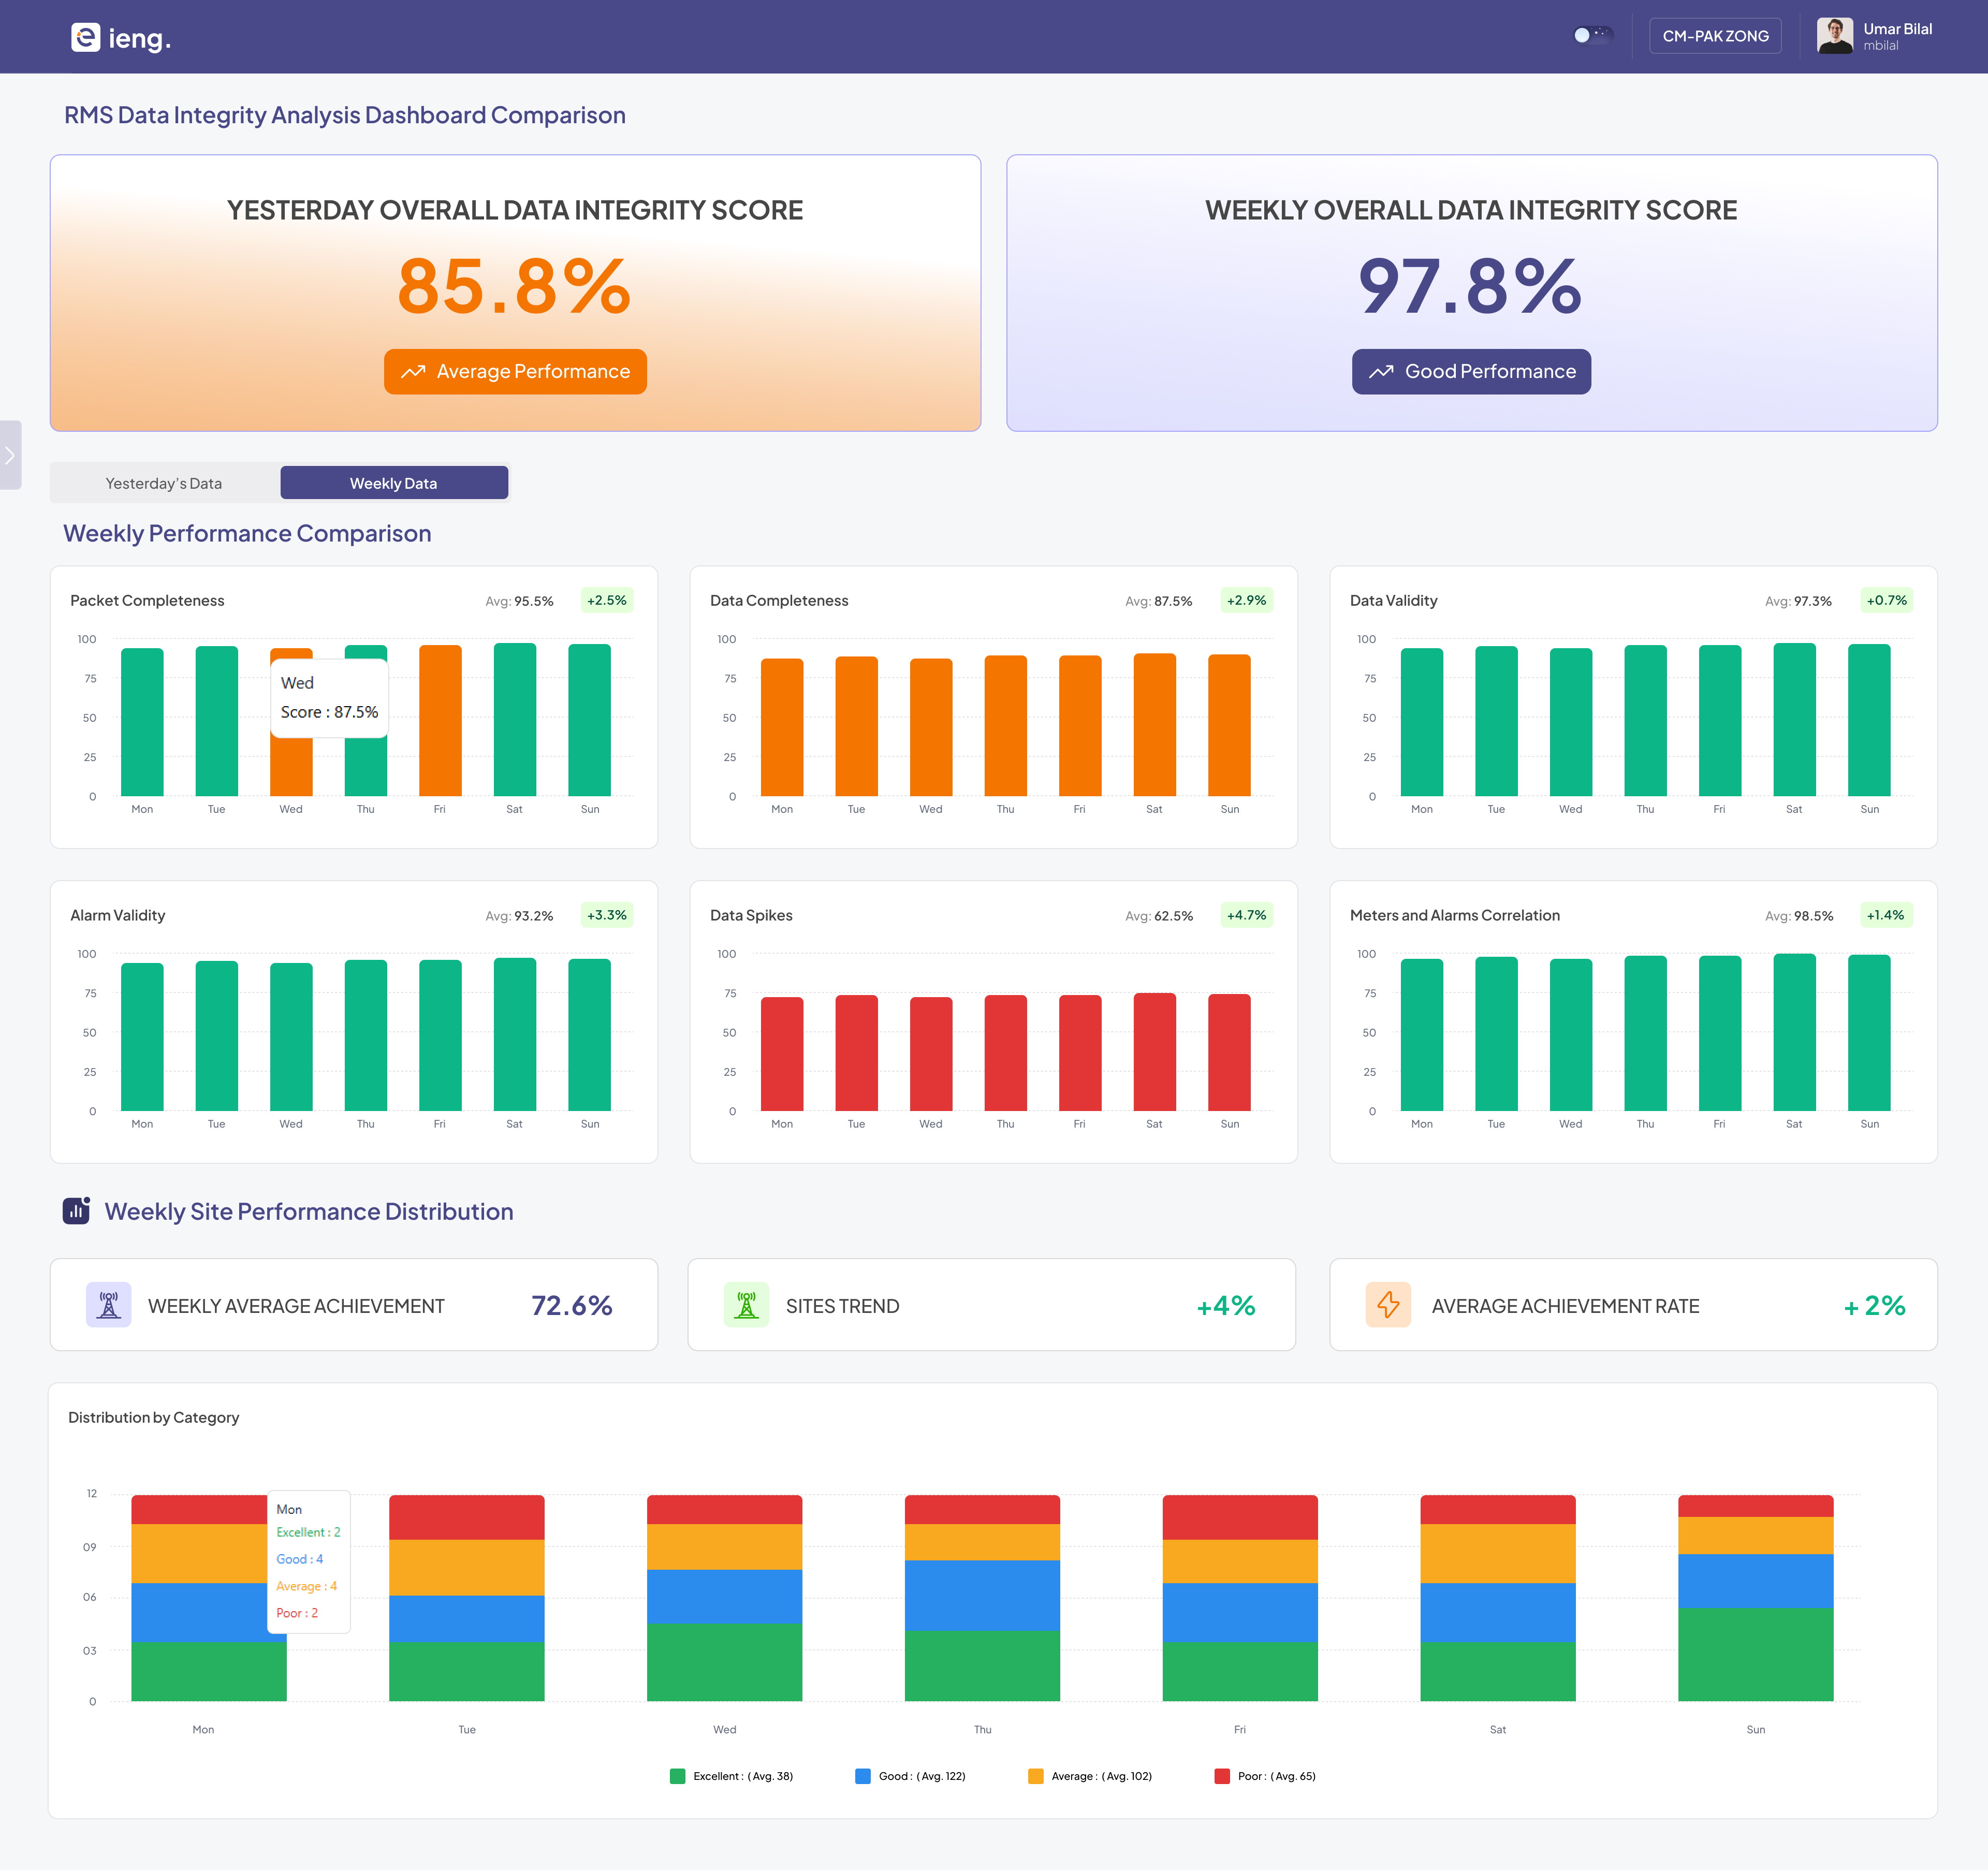Viewport: 1988px width, 1870px height.
Task: Click the ieng logo icon
Action: coord(85,37)
